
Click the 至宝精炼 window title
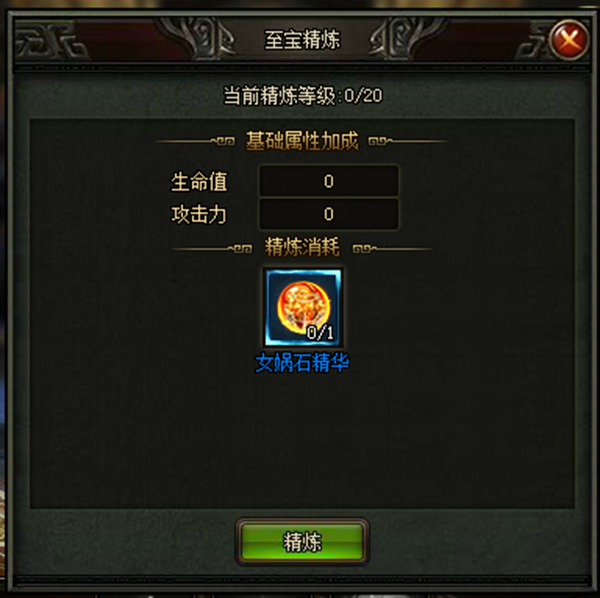click(302, 40)
